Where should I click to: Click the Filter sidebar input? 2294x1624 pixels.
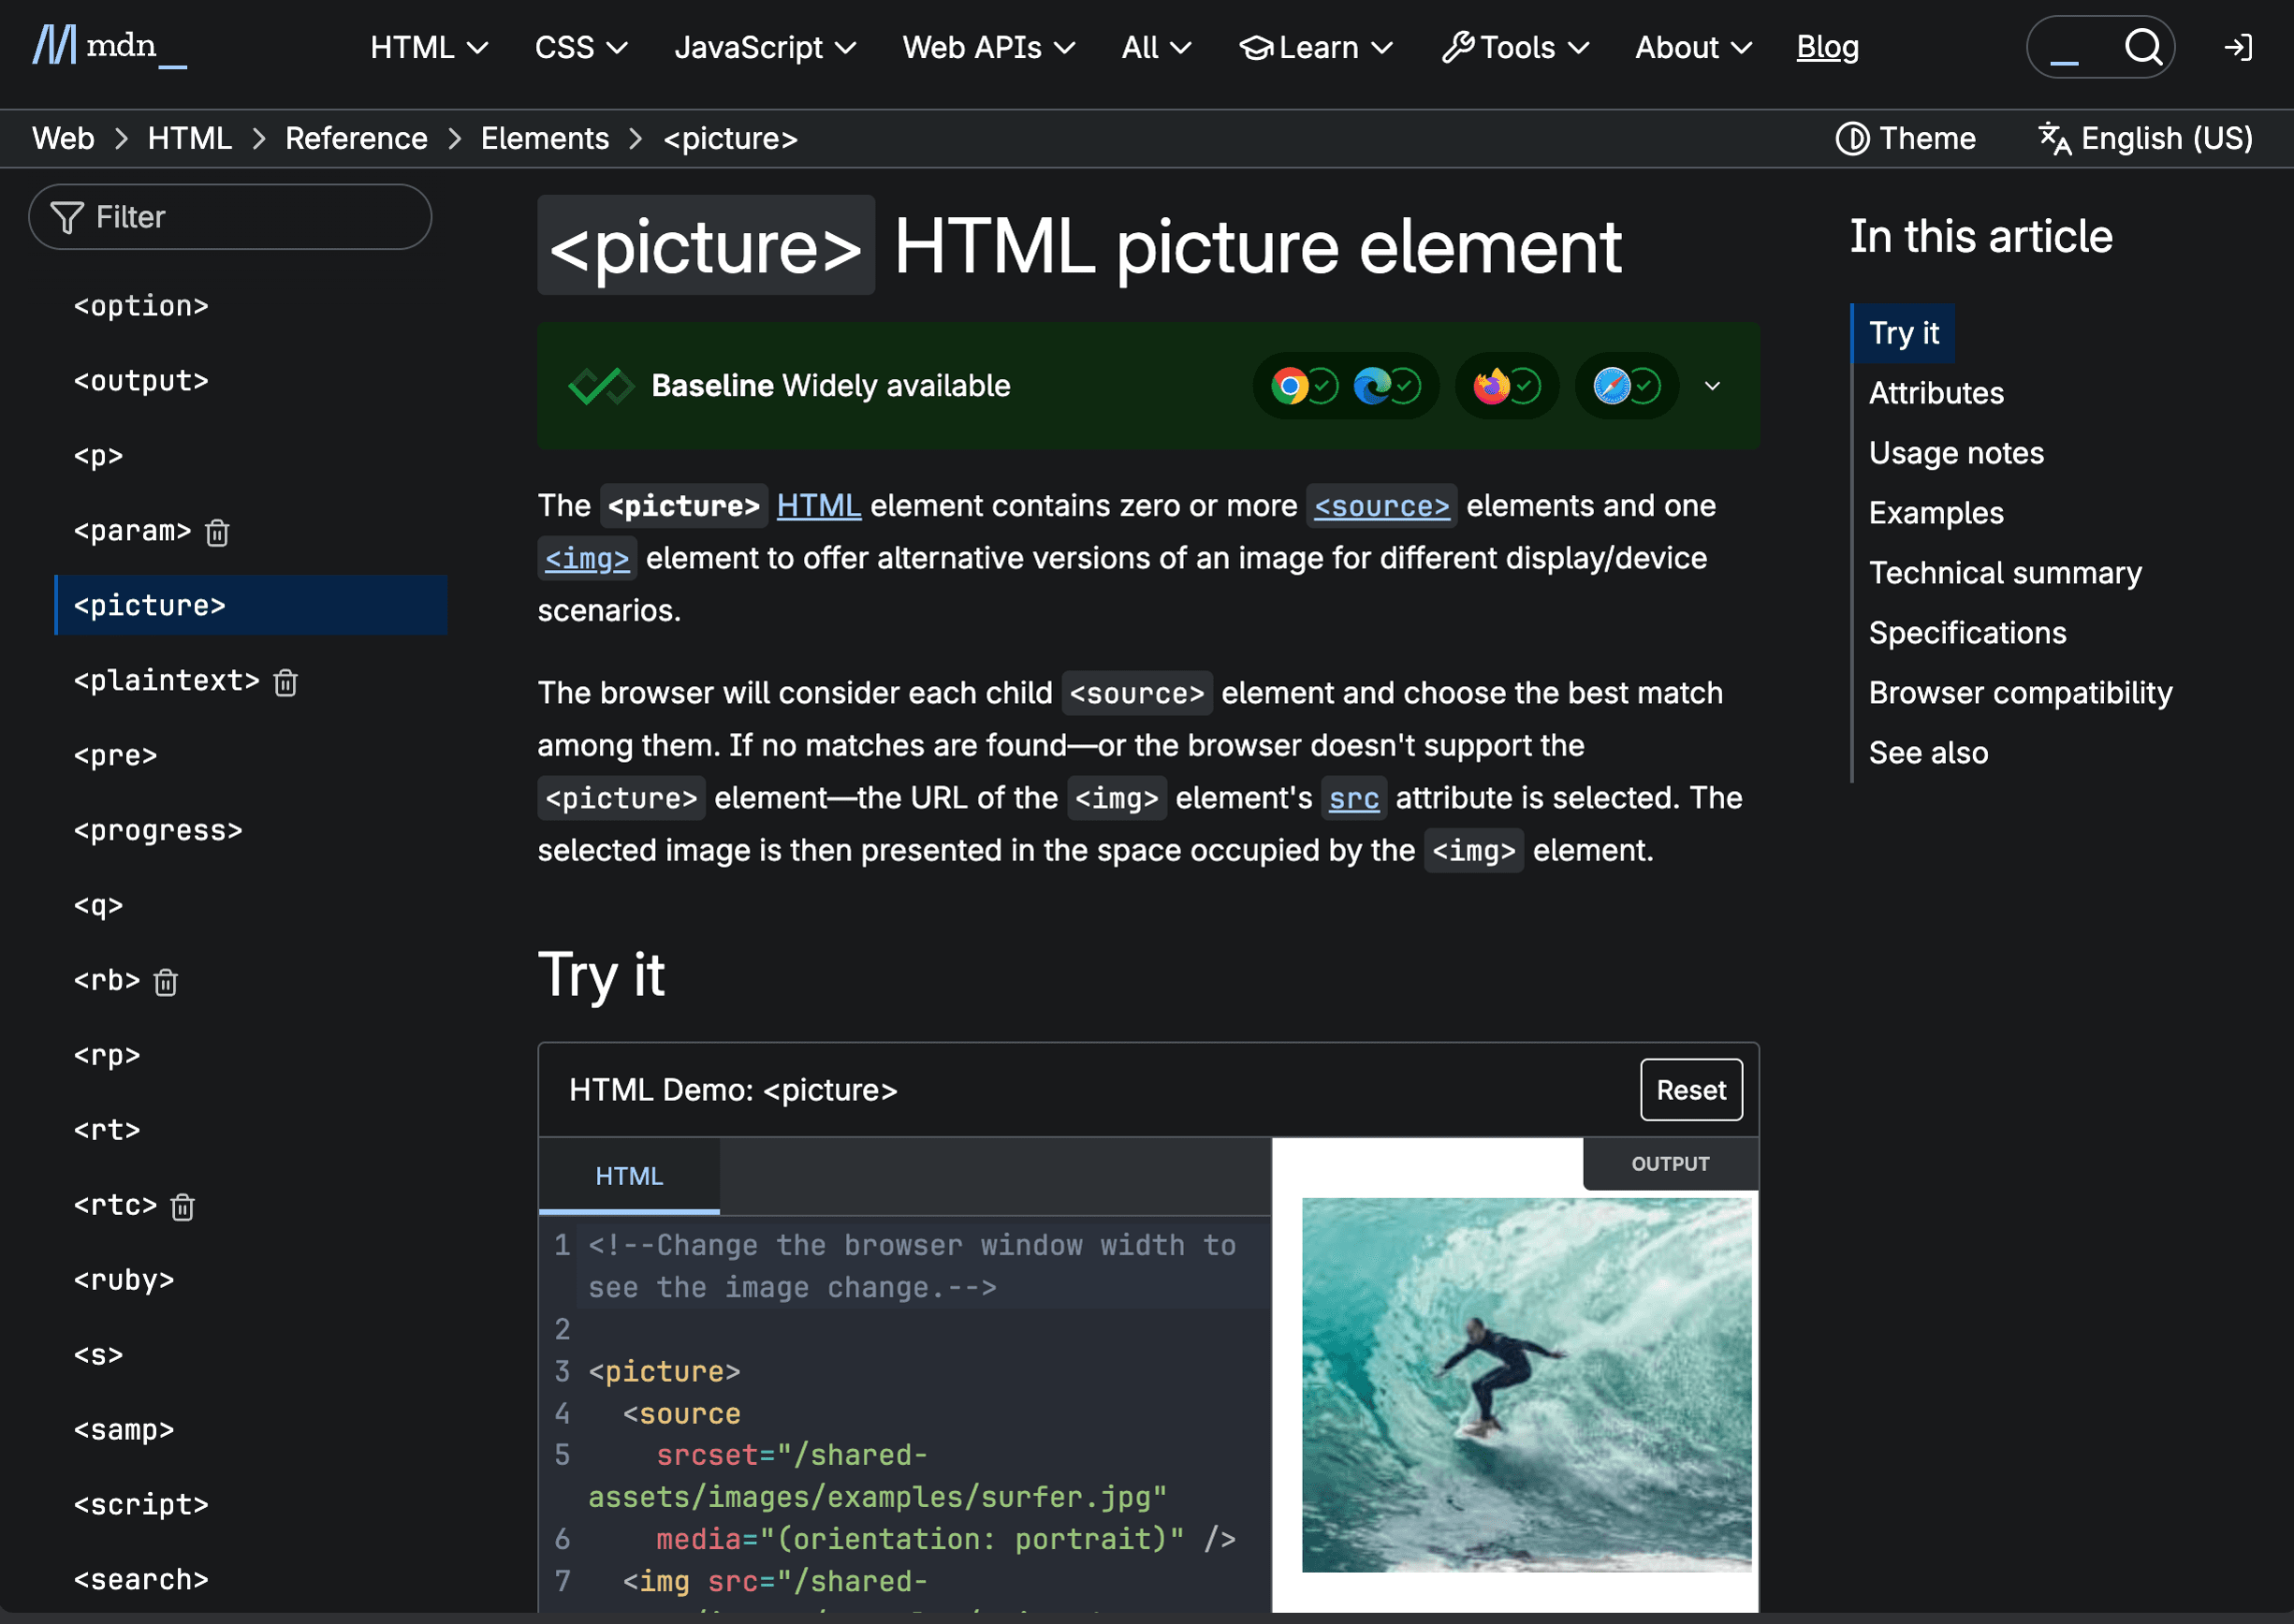point(230,217)
